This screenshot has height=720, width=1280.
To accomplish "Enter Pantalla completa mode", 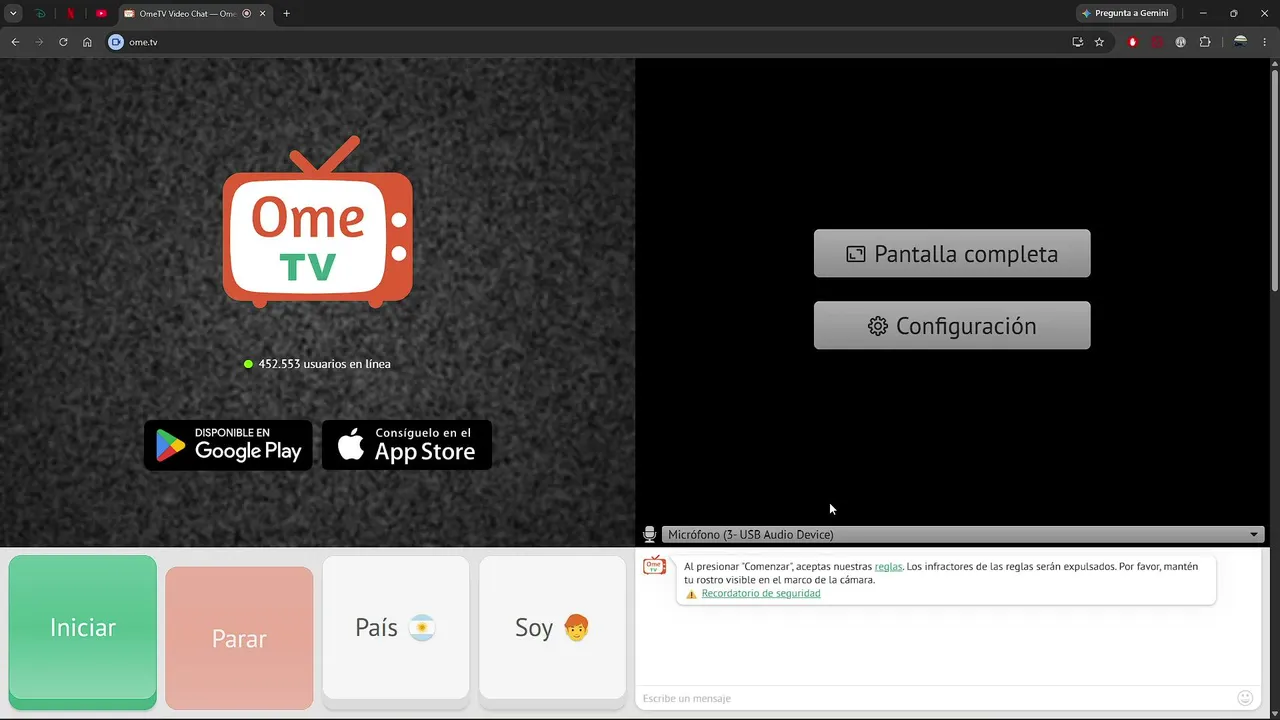I will click(x=952, y=254).
